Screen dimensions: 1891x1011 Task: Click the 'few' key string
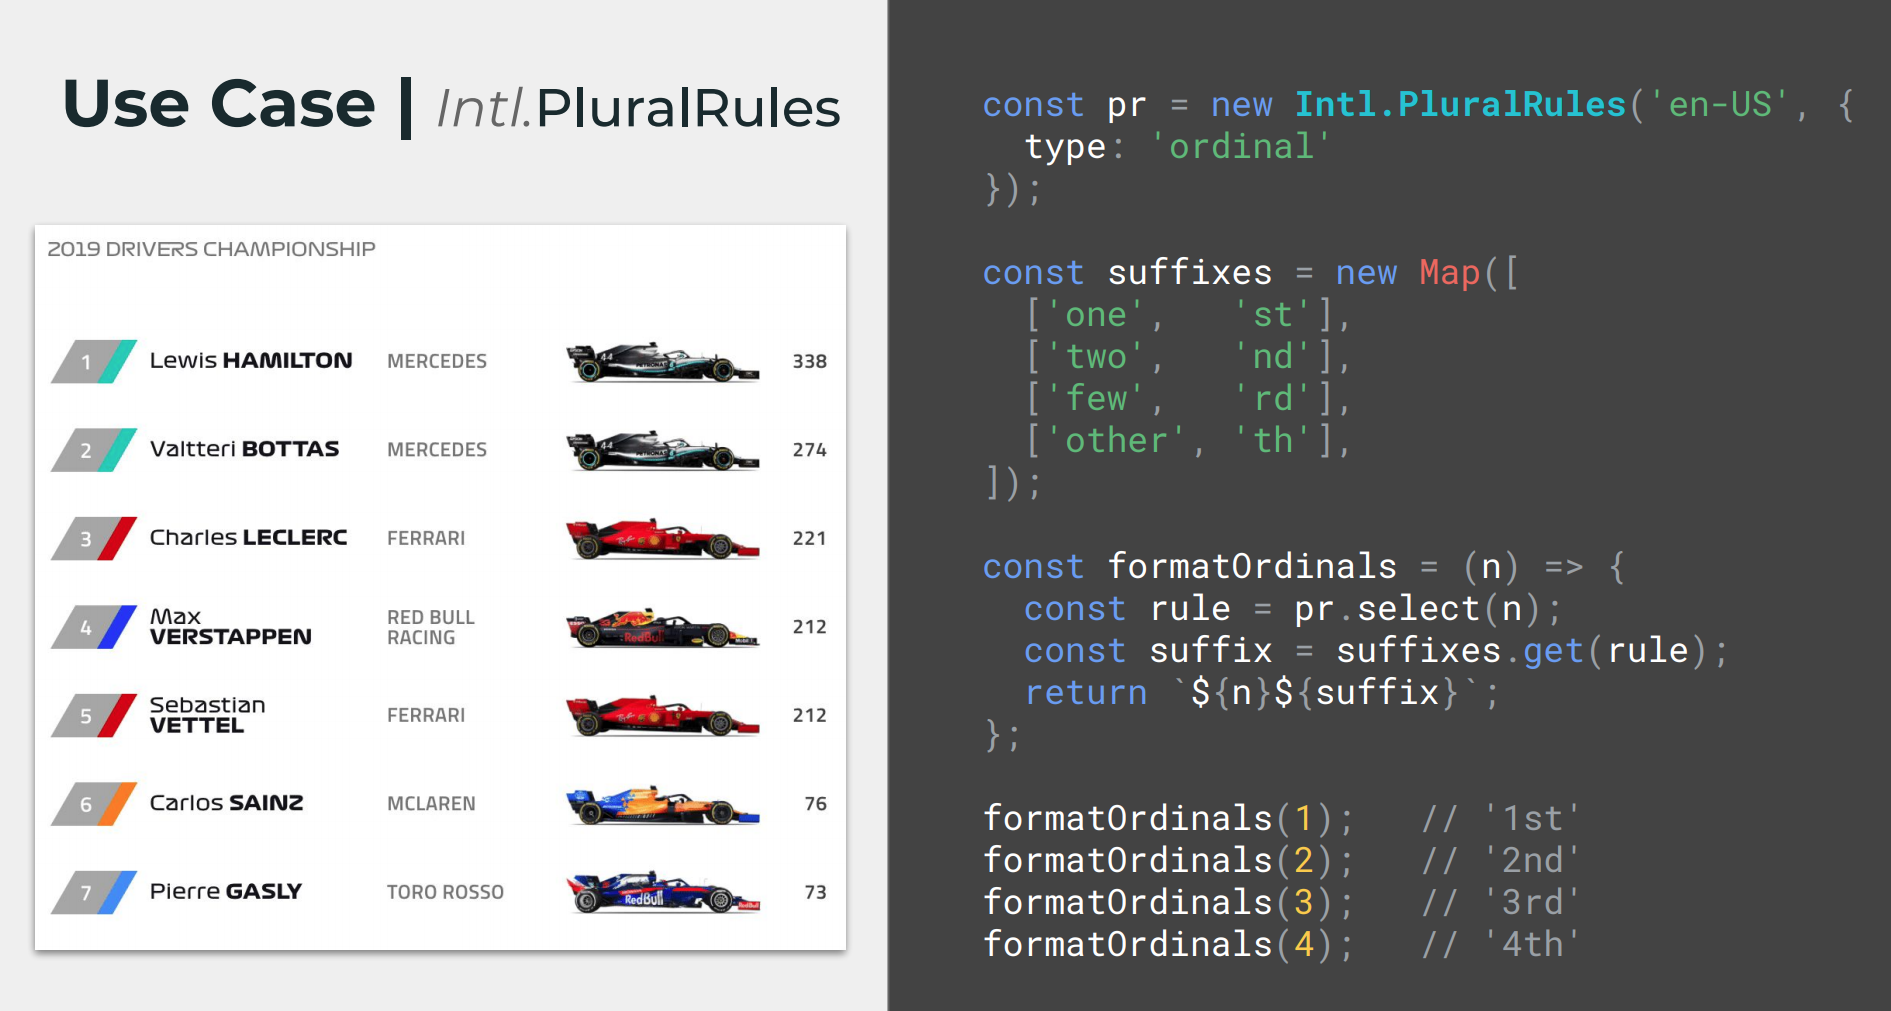click(1096, 399)
